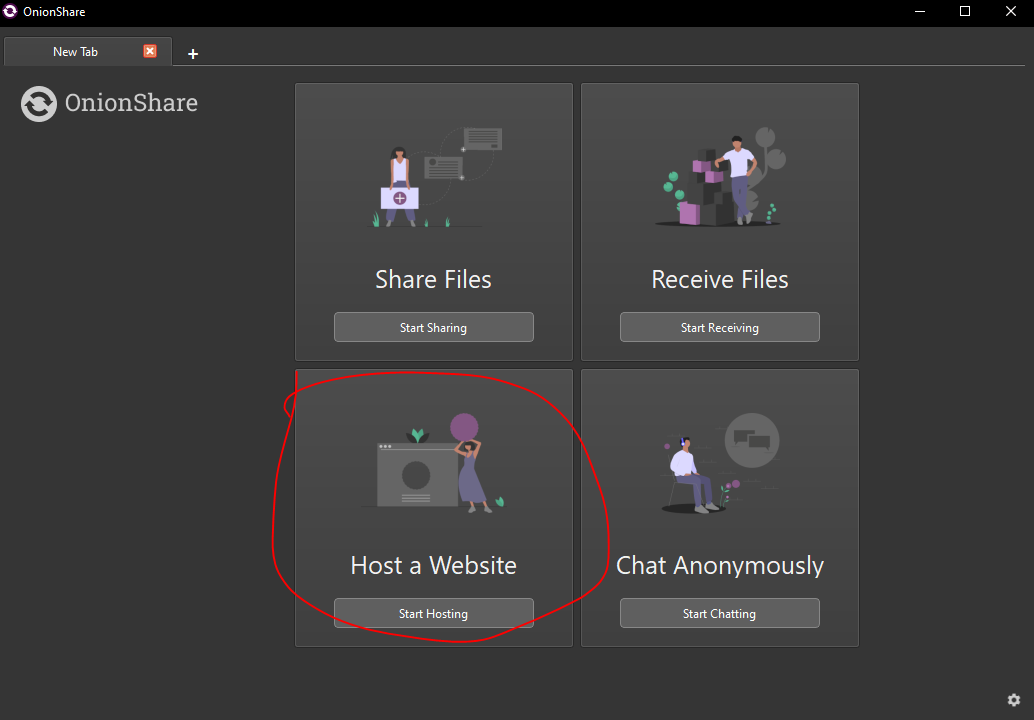
Task: Close the New Tab with red X
Action: [x=150, y=51]
